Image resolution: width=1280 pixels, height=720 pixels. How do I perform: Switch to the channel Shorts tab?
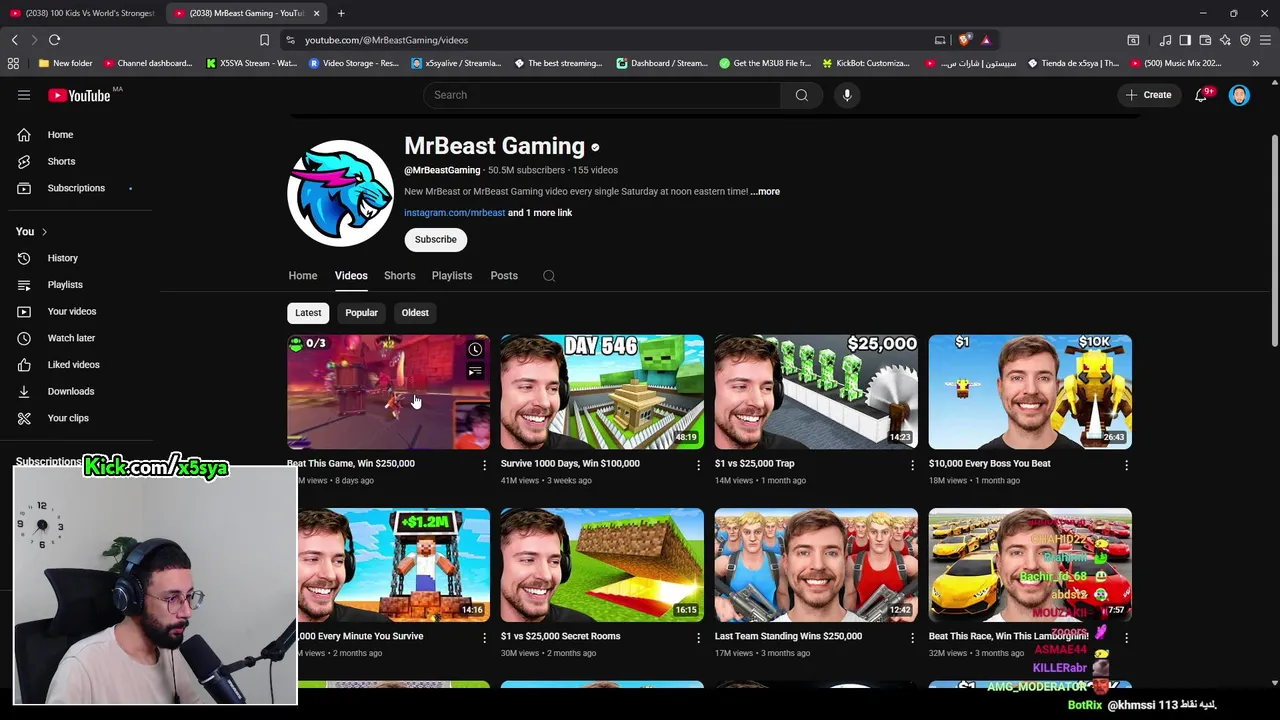(400, 276)
